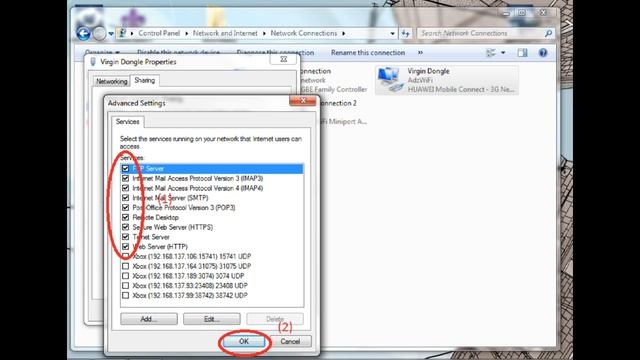This screenshot has height=360, width=640.
Task: Cancel the Advanced Settings dialog
Action: (x=290, y=341)
